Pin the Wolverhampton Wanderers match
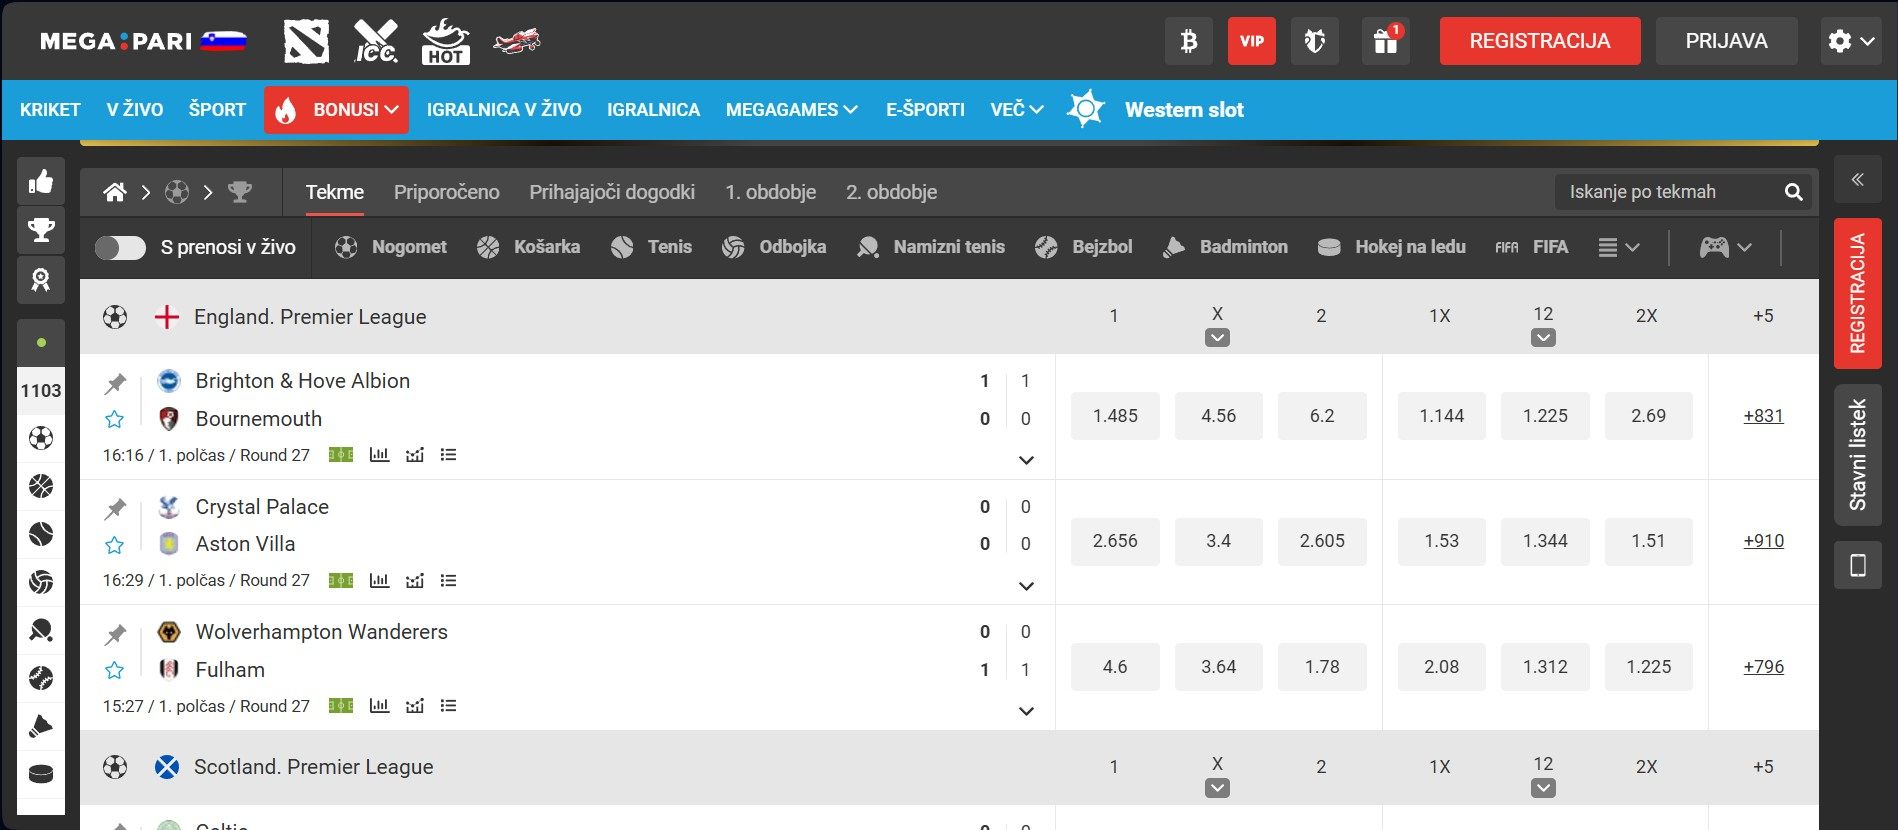Viewport: 1898px width, 830px height. 115,634
